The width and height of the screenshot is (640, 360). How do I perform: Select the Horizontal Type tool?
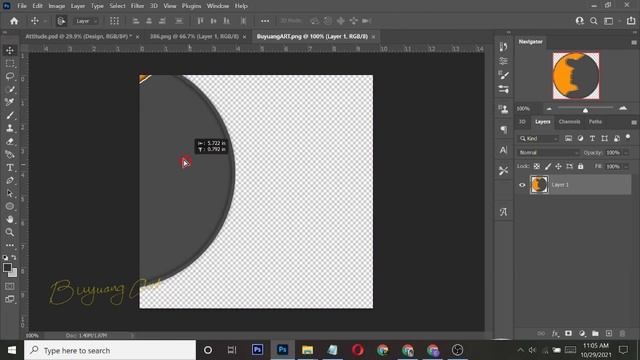click(x=10, y=167)
